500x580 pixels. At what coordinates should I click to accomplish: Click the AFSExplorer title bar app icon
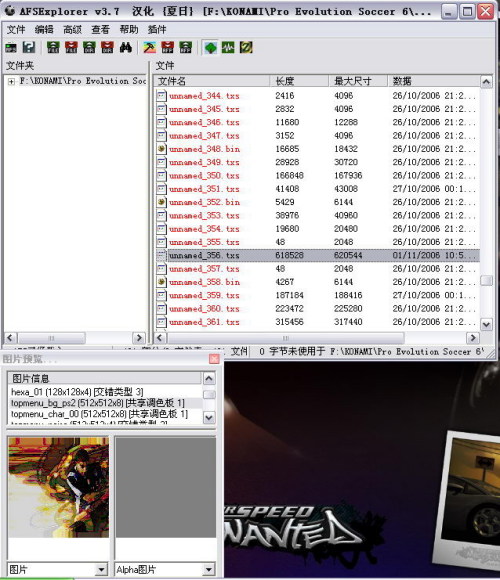click(x=10, y=11)
